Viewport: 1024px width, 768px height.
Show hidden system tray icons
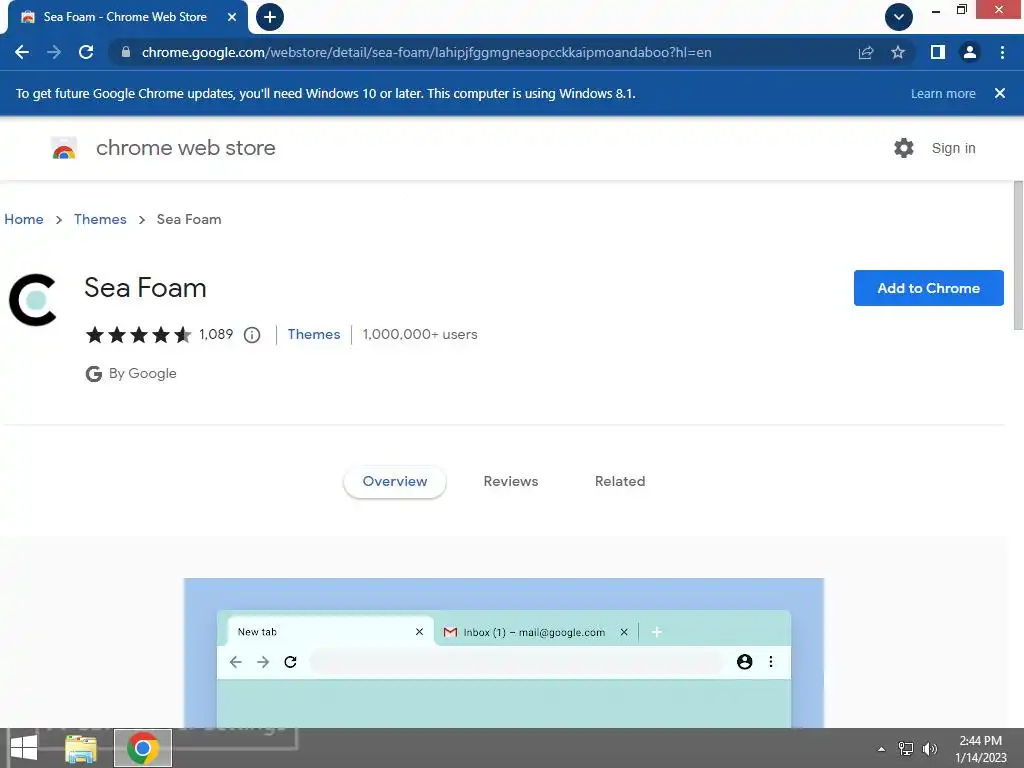(x=882, y=749)
